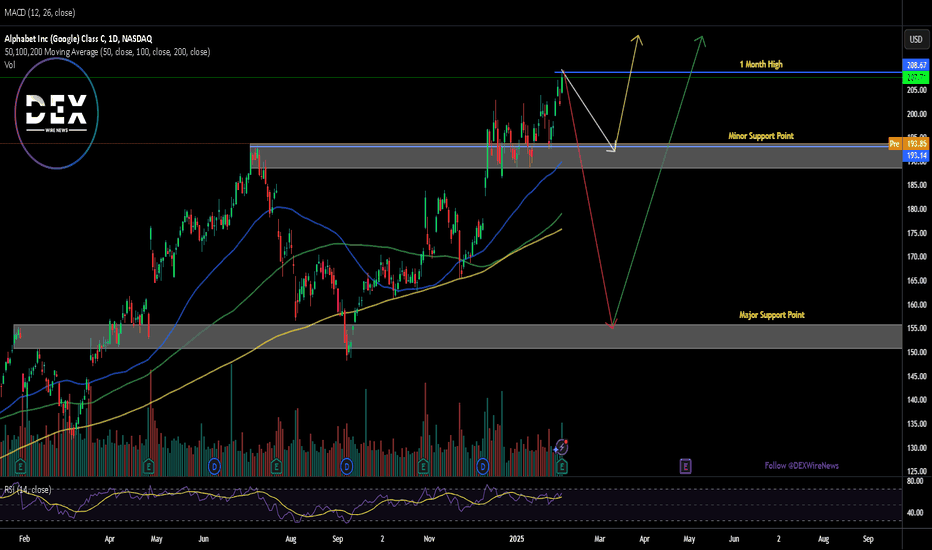
Task: Click the 2025 label on time axis
Action: coord(517,539)
